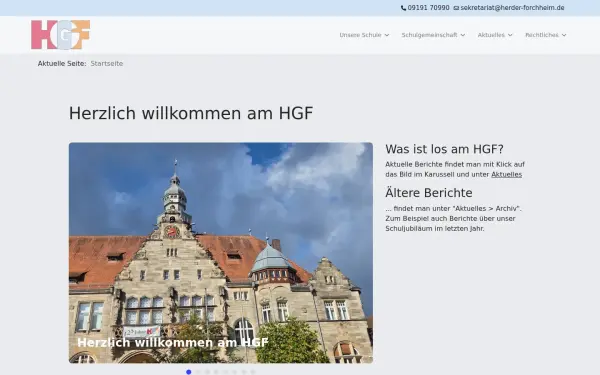
Task: Open the sekretariat@herder-forchheim.de email link
Action: 512,8
